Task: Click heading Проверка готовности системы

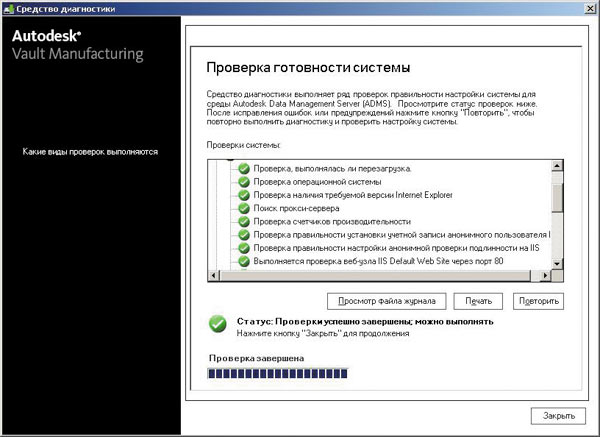Action: (x=308, y=68)
